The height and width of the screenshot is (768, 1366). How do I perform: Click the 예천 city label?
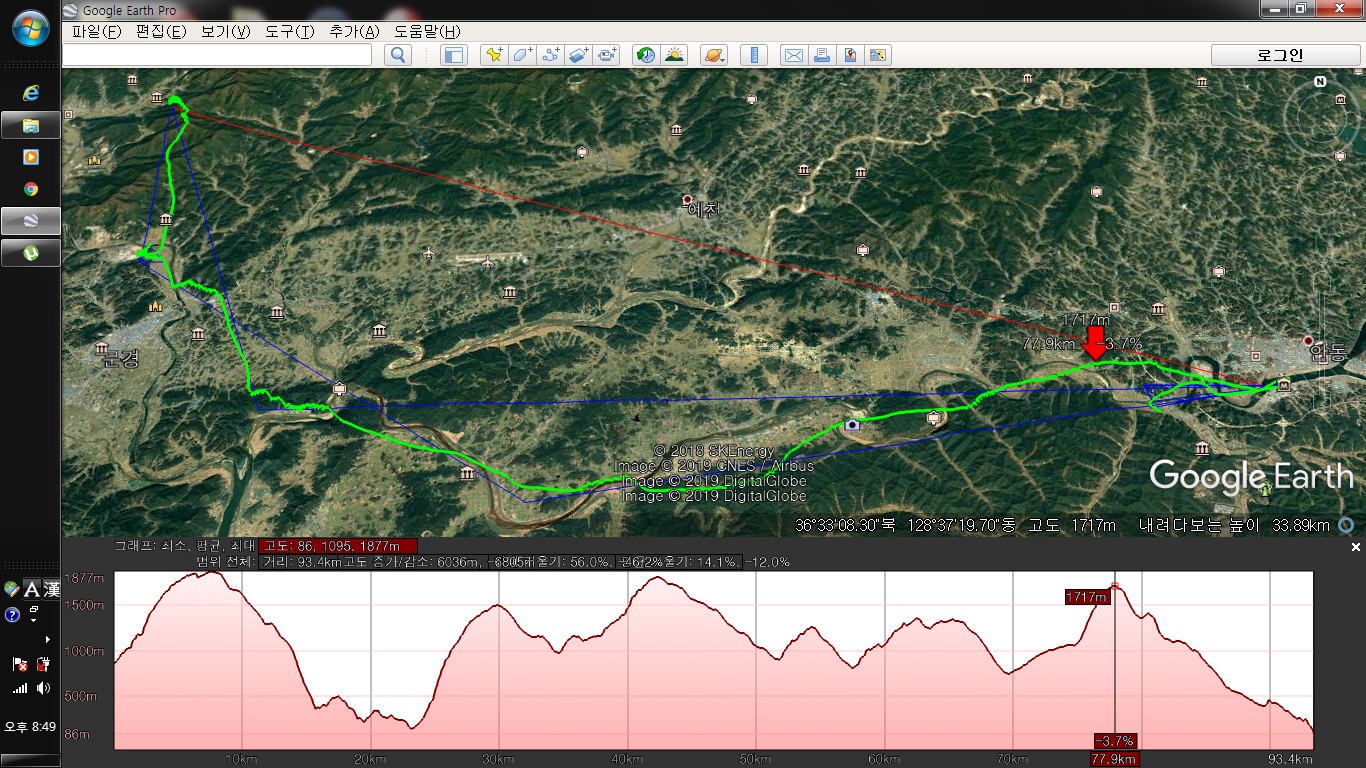704,210
